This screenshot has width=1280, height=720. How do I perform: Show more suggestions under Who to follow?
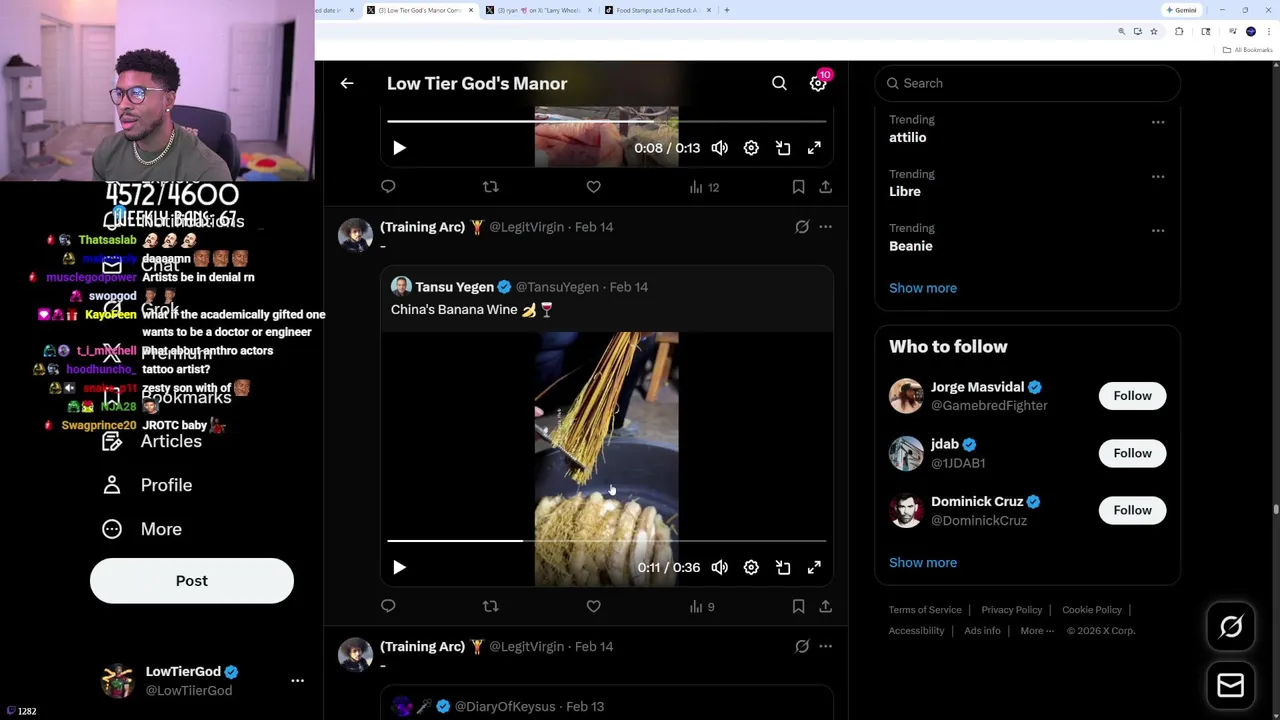[923, 562]
